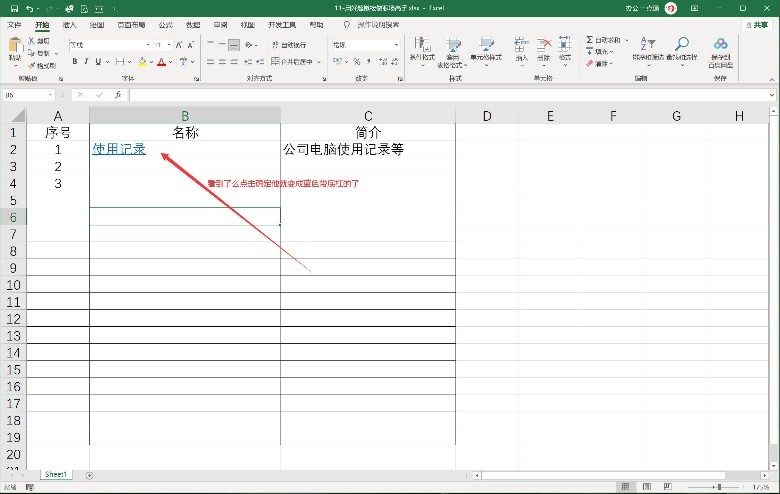Open the font color dropdown arrow

tap(171, 62)
